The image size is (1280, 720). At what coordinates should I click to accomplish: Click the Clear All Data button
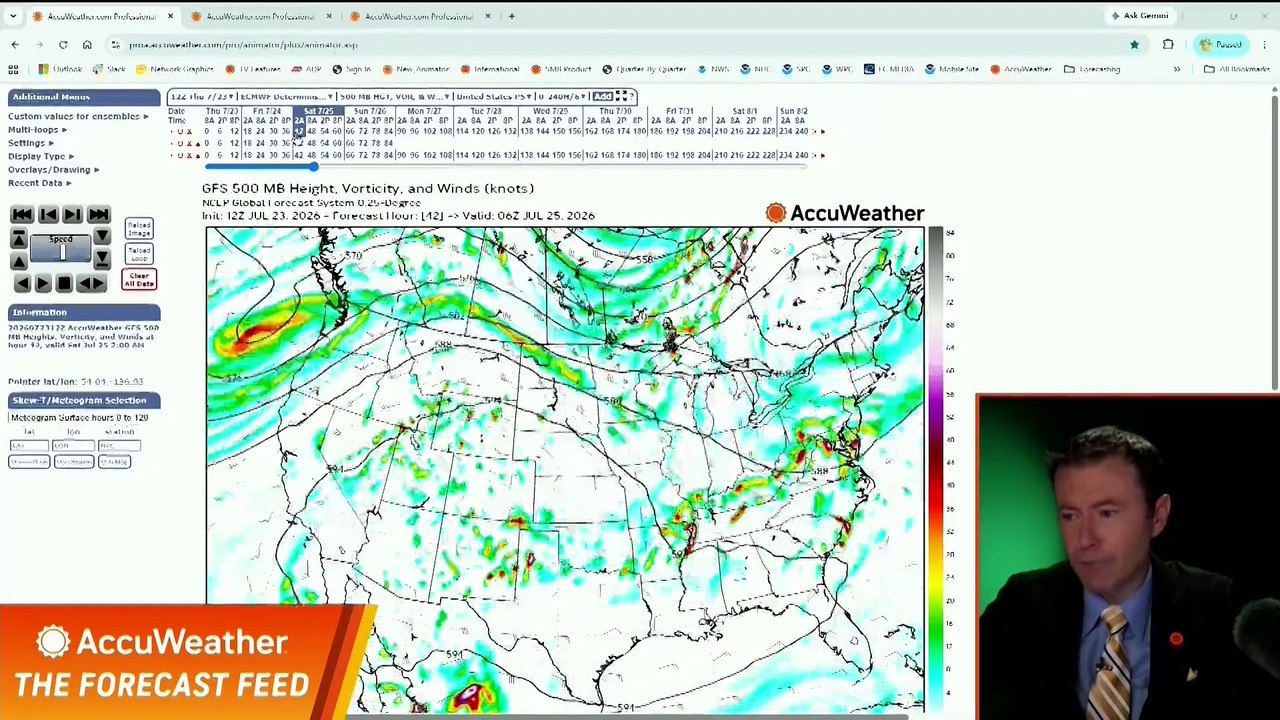139,279
